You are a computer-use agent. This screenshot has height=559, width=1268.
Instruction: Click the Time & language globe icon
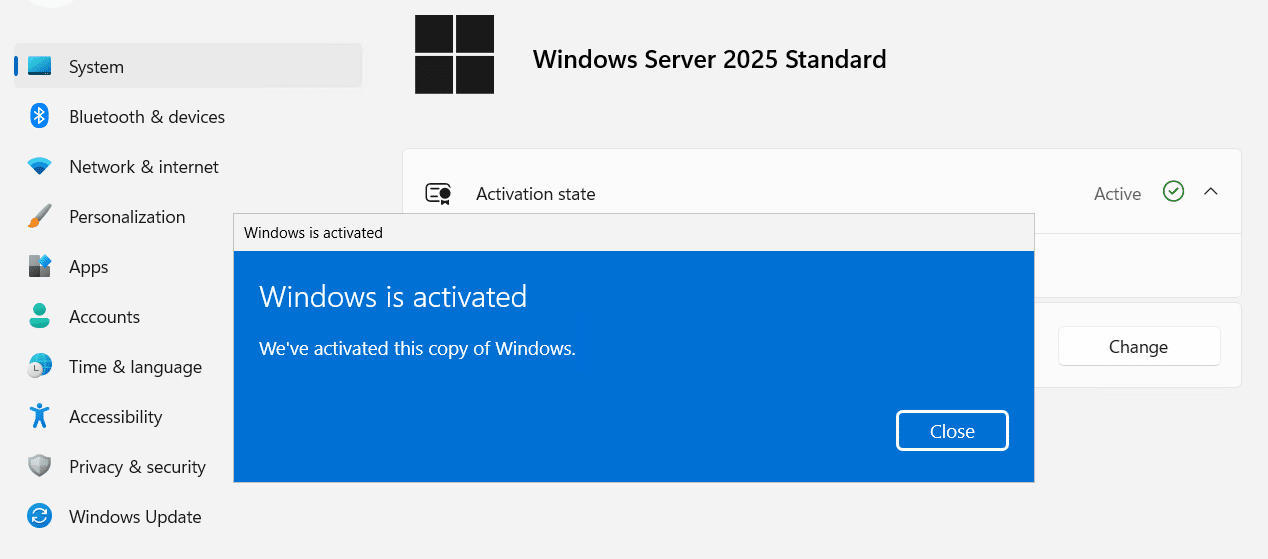[x=40, y=367]
